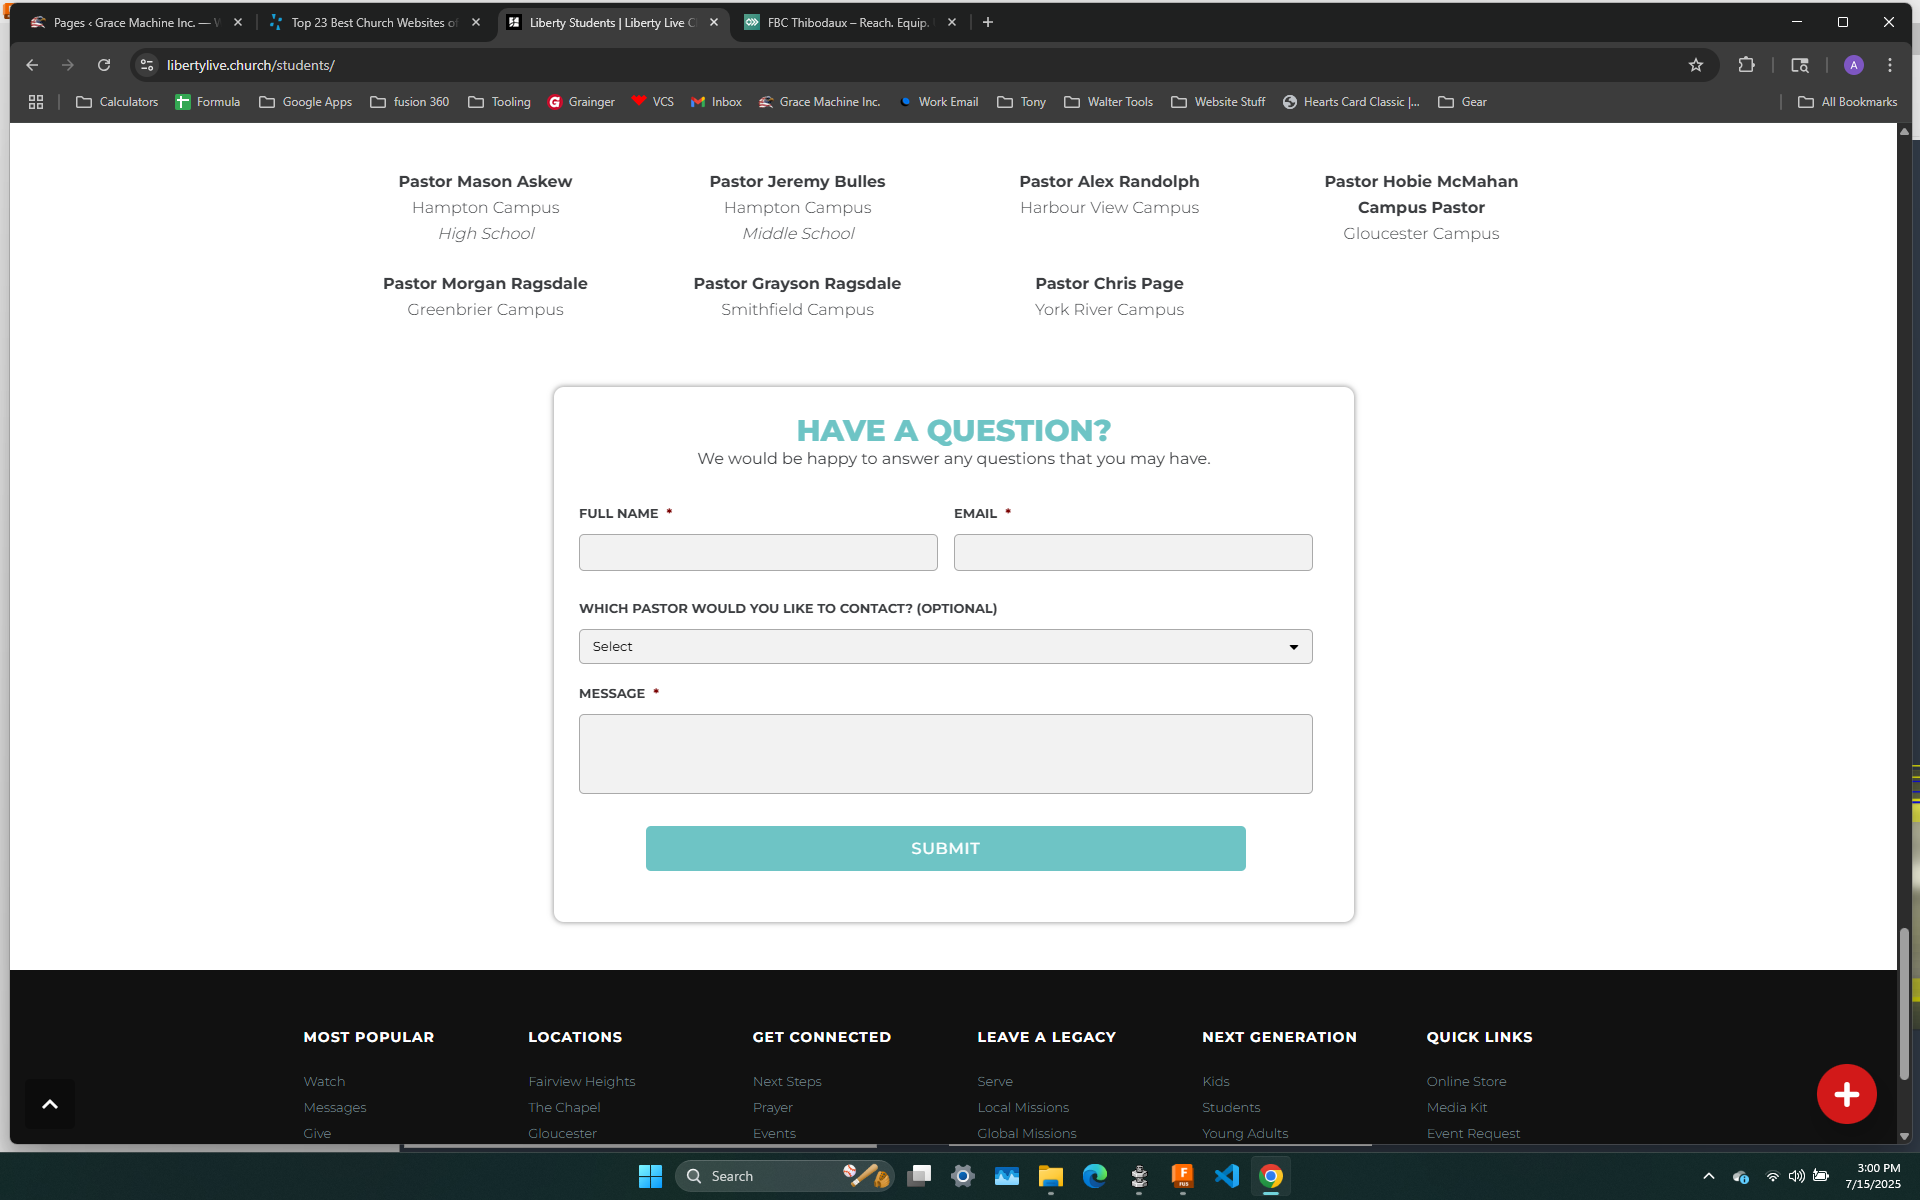Click the Full Name input field
Image resolution: width=1920 pixels, height=1200 pixels.
(x=757, y=553)
